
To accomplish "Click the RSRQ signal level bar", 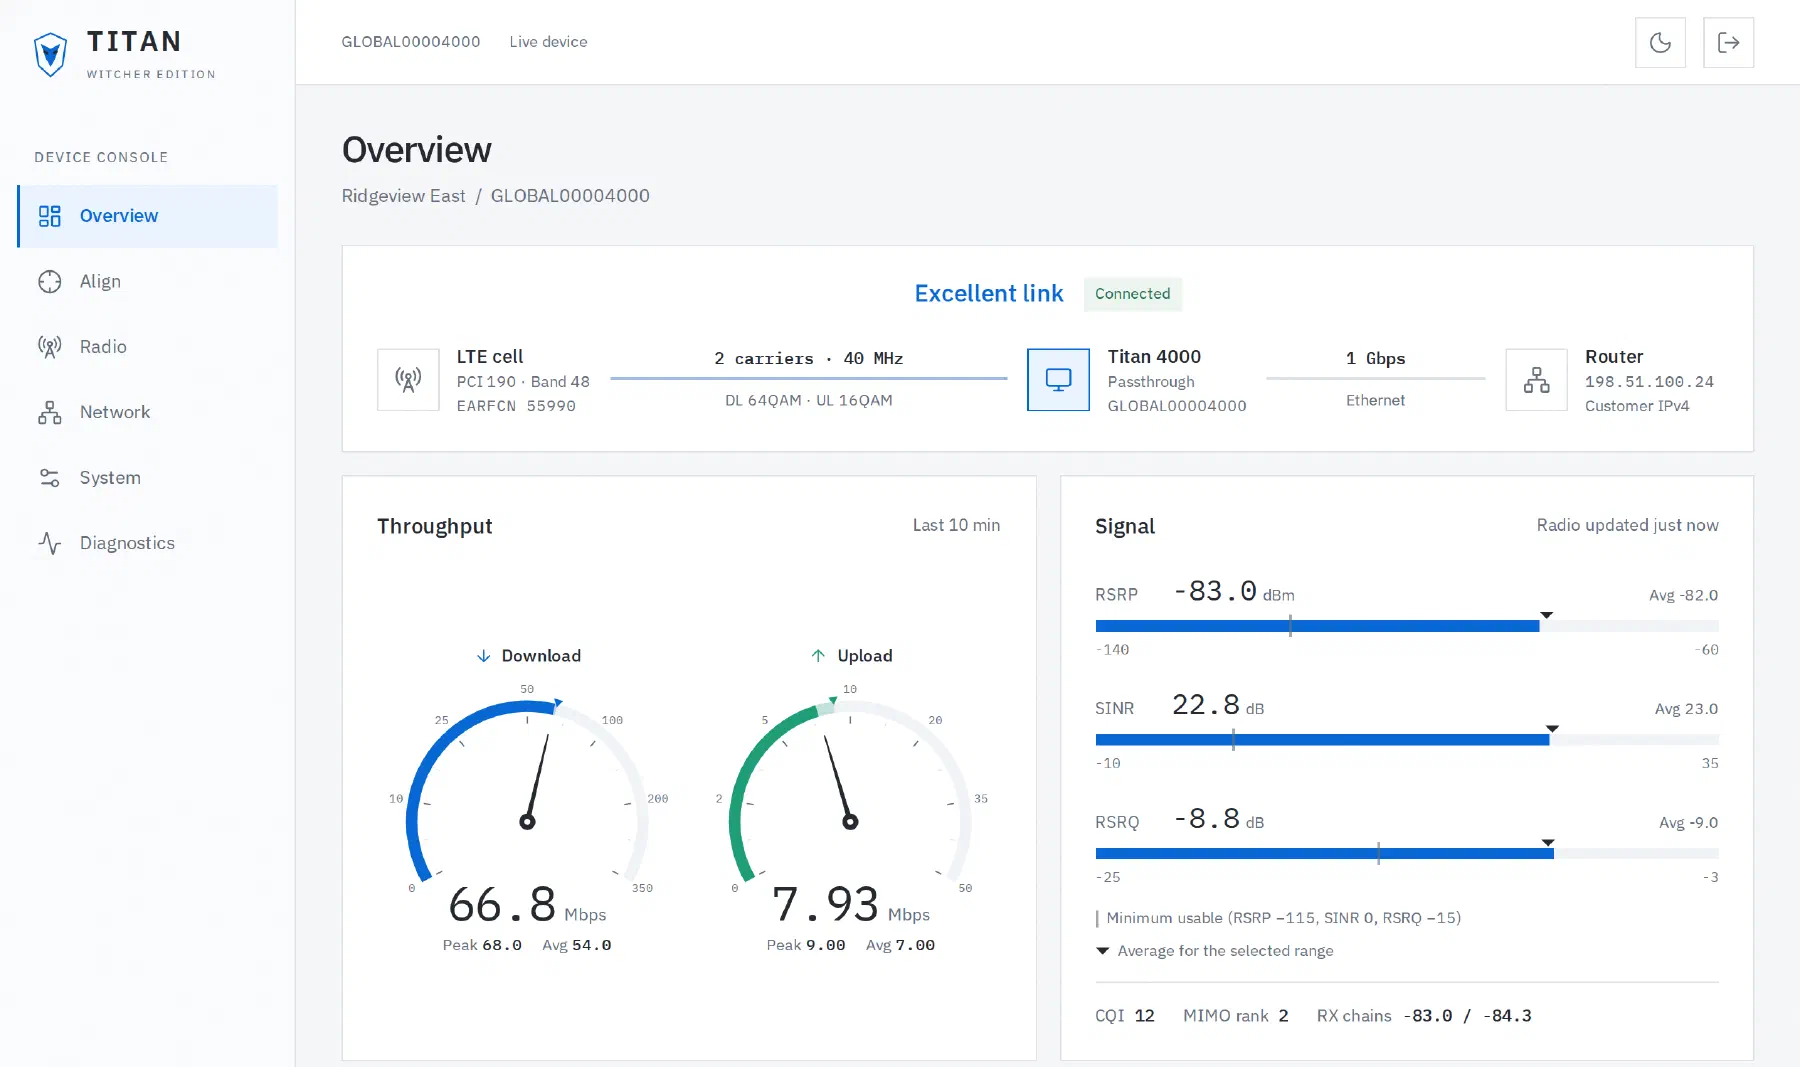I will 1407,854.
